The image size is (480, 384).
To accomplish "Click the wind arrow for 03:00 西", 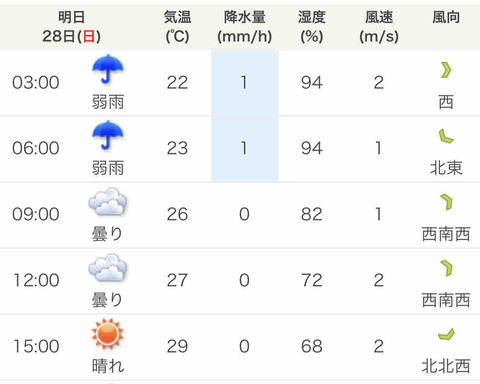I will coord(446,70).
